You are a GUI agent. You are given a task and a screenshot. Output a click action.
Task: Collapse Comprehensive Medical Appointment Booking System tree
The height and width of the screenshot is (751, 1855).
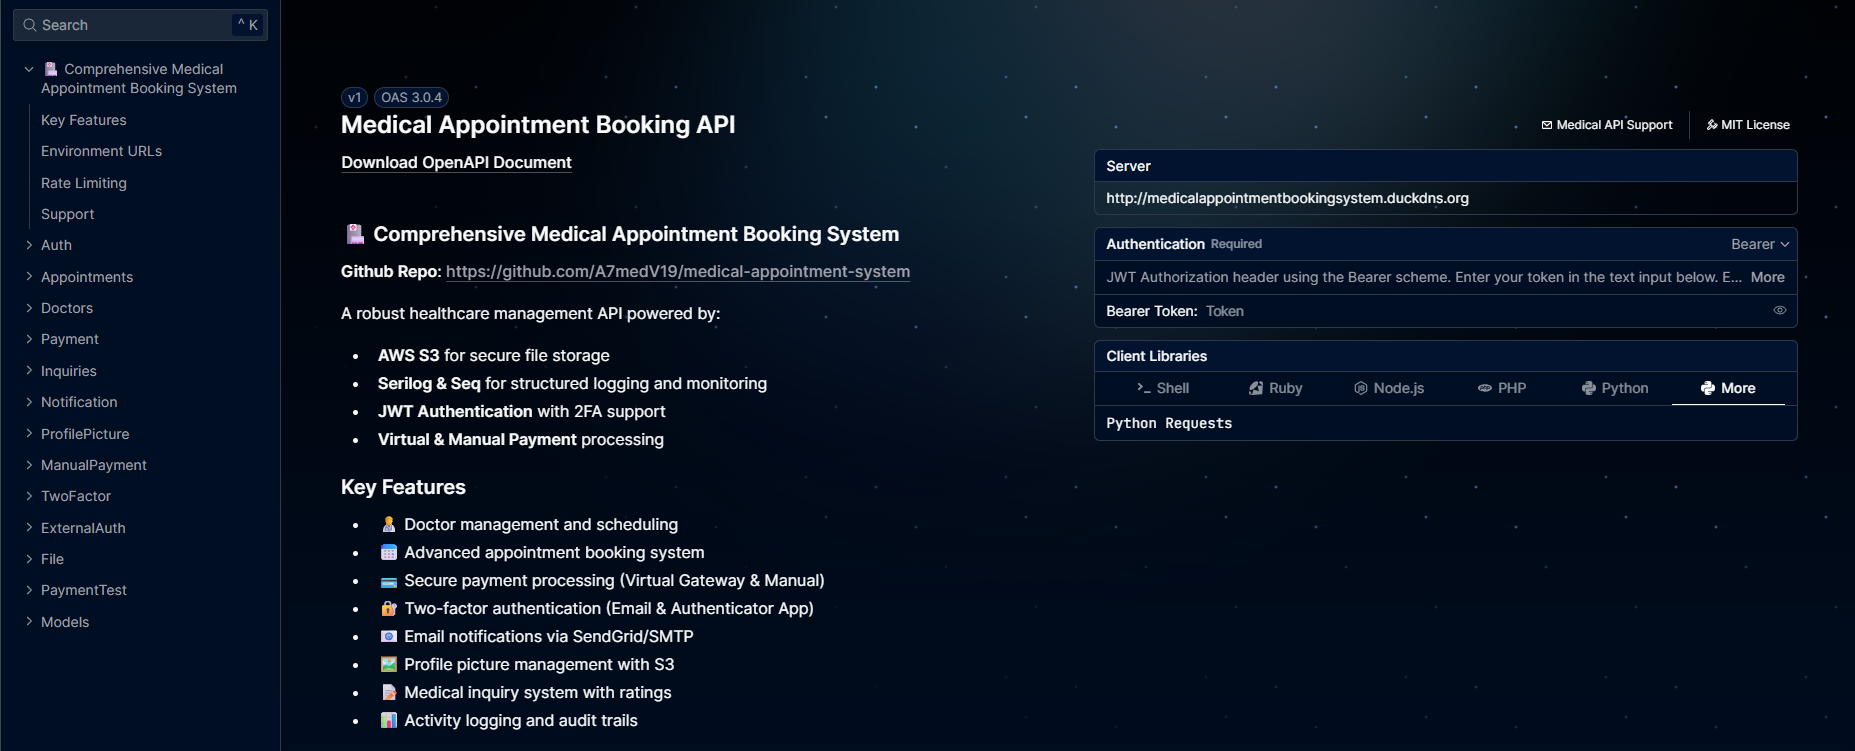[x=29, y=69]
